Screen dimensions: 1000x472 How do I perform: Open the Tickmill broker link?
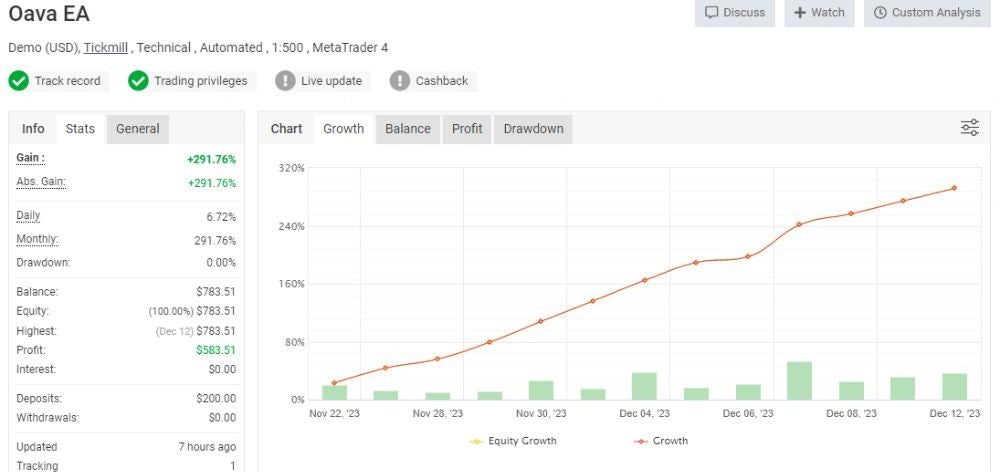(106, 47)
